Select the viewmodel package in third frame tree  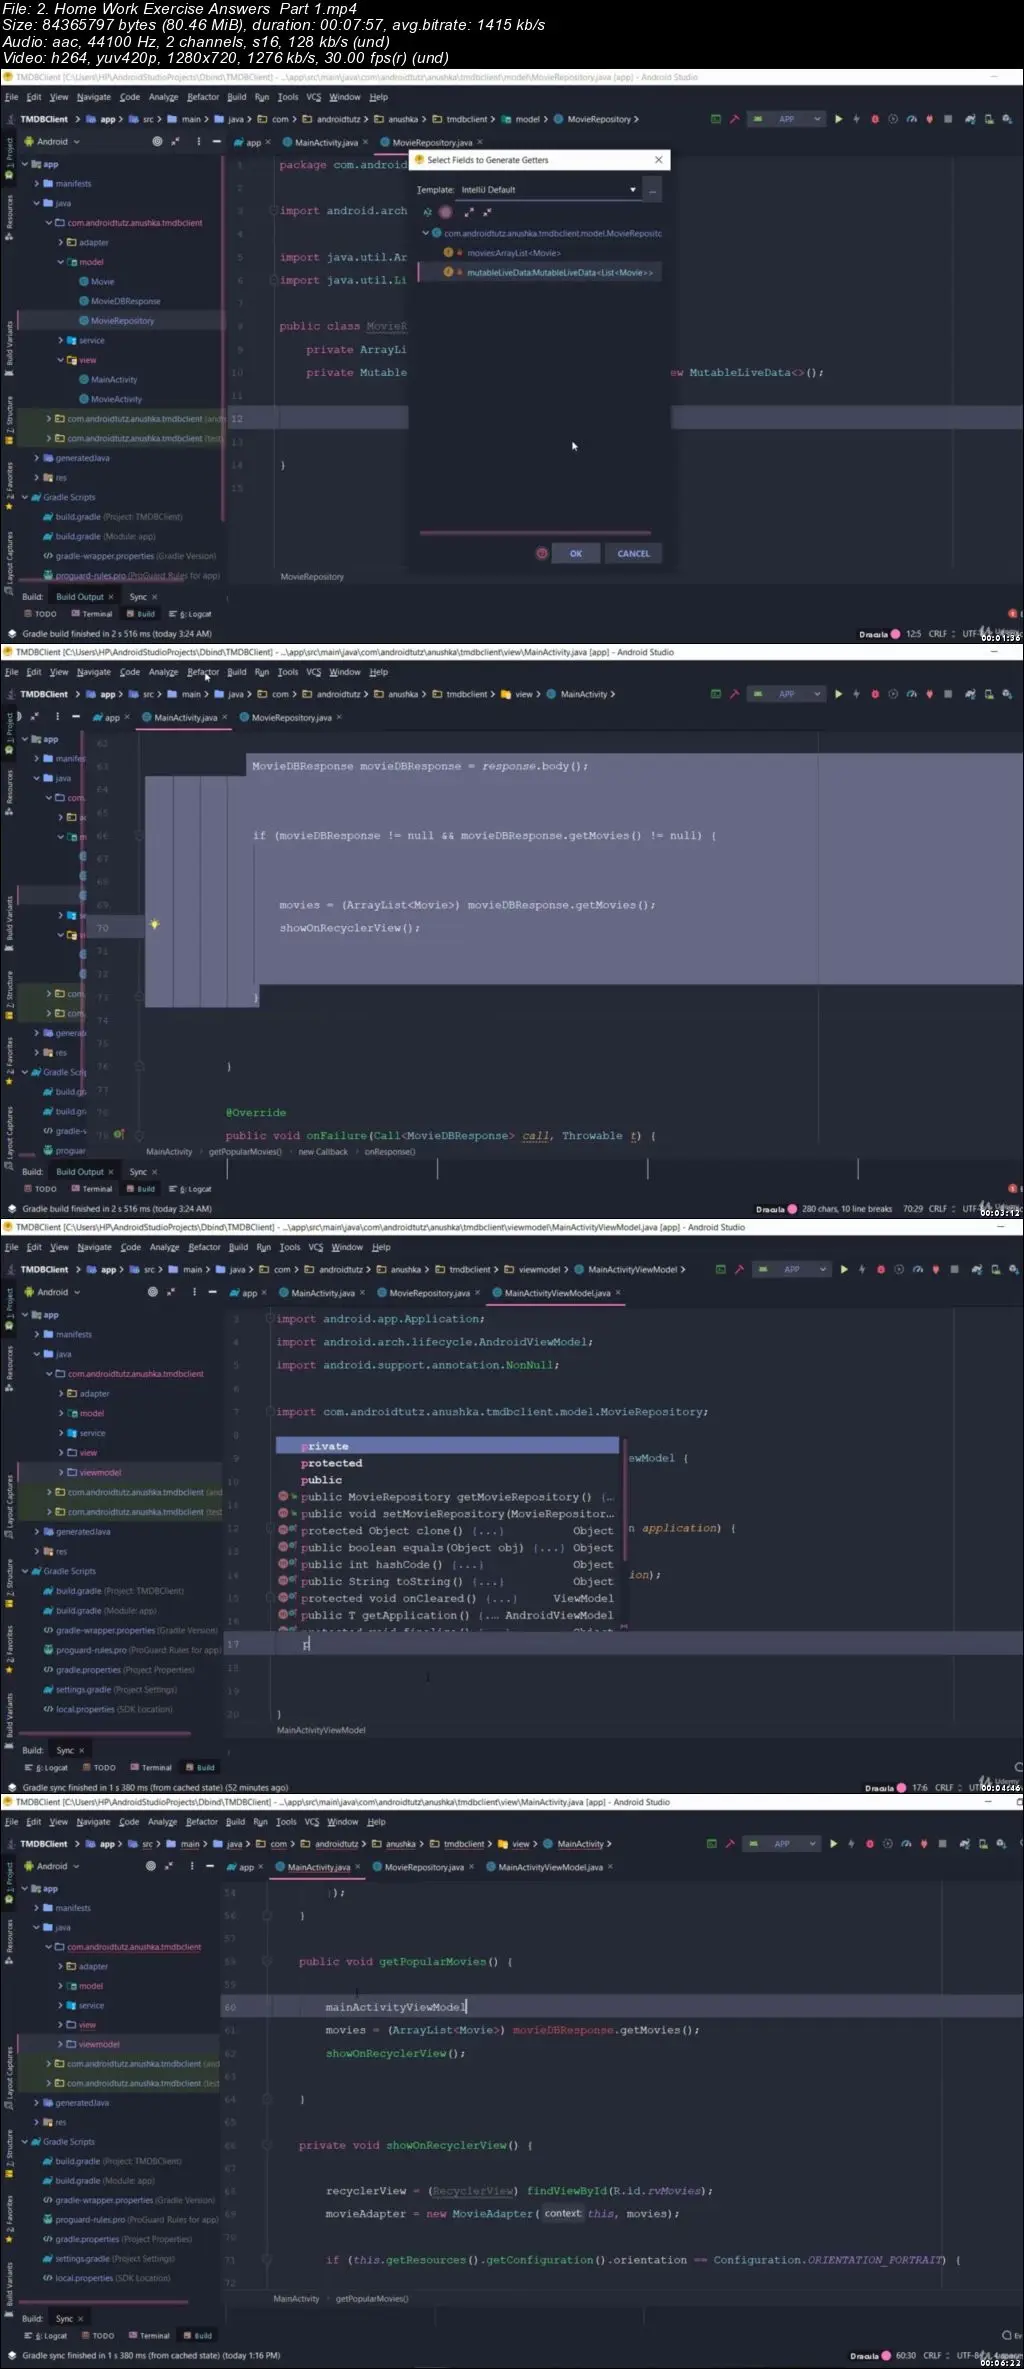pos(100,1472)
